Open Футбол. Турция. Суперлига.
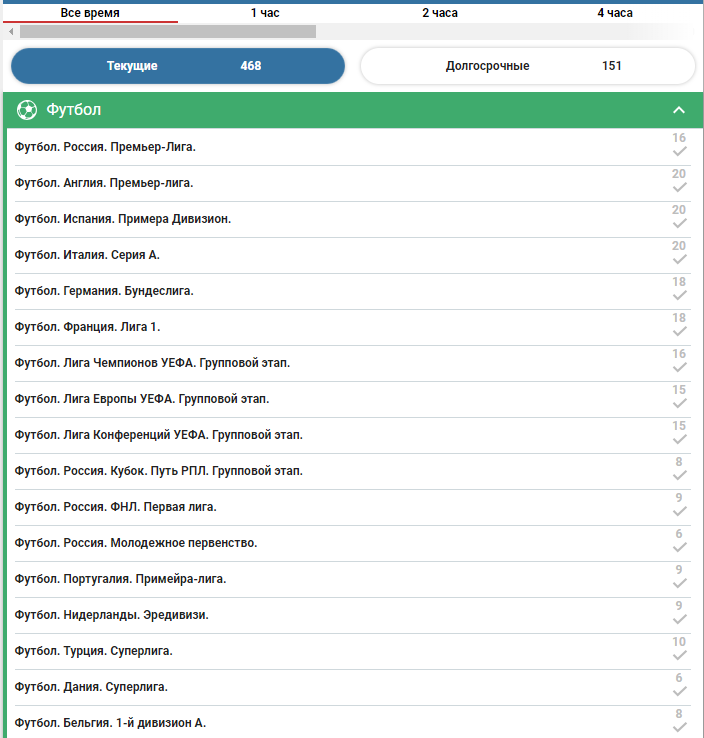The image size is (704, 738). (94, 651)
